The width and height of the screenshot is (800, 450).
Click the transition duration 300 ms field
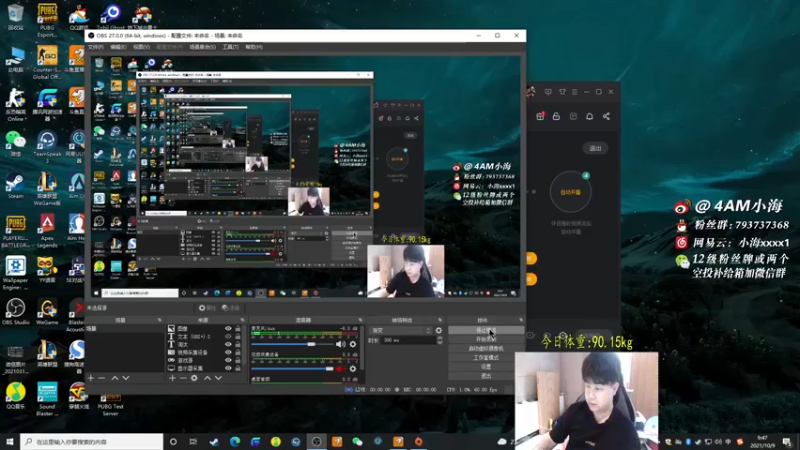pyautogui.click(x=408, y=340)
